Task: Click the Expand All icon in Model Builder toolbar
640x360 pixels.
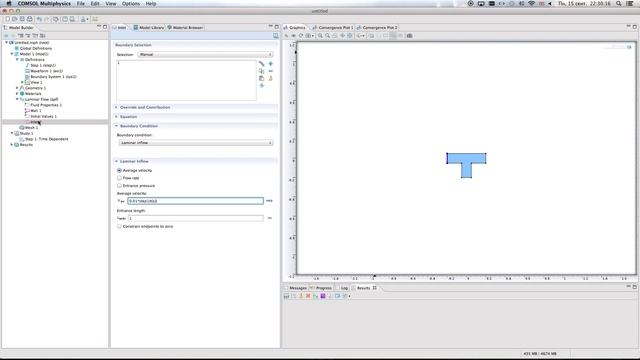Action: click(21, 36)
